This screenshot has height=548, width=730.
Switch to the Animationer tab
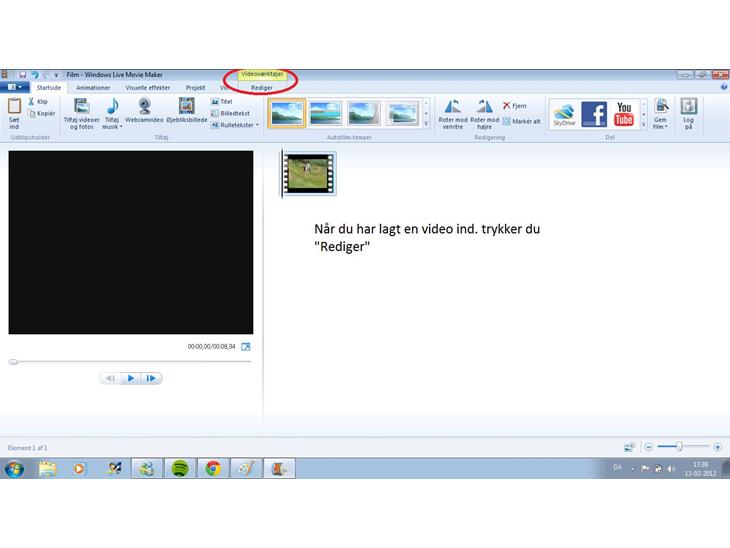(93, 87)
